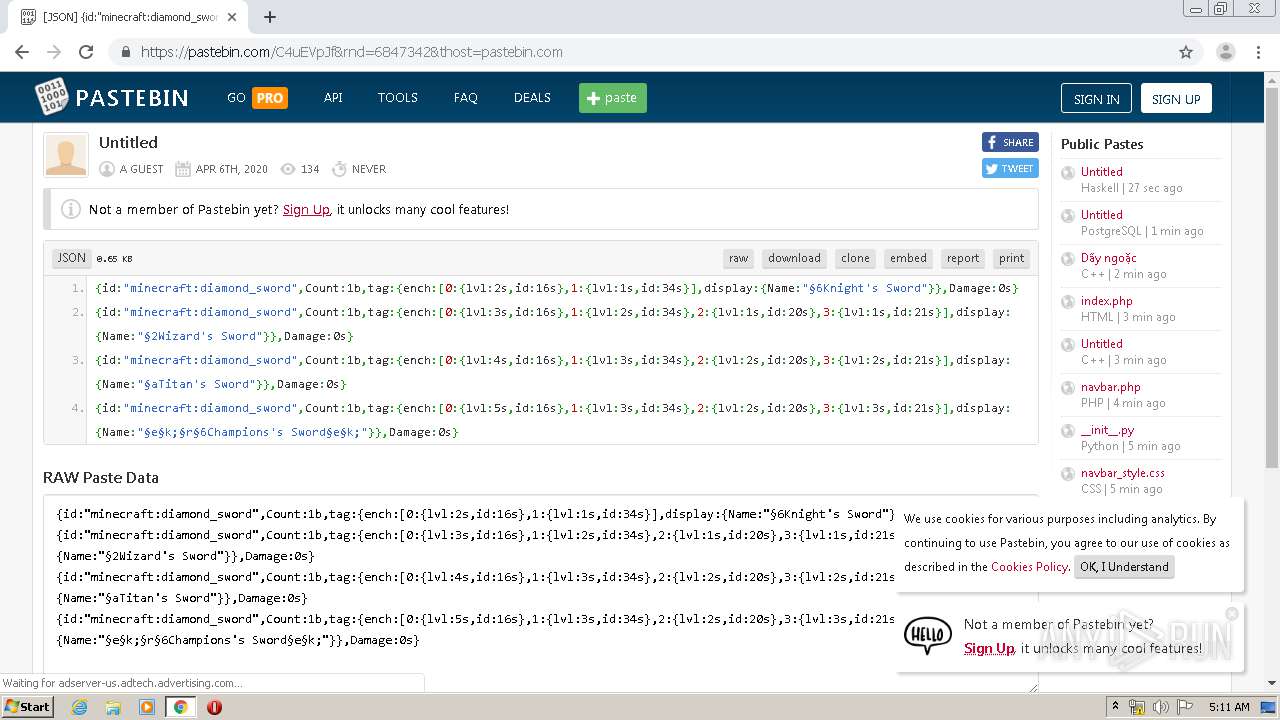Open the GO PRO menu item
Image resolution: width=1280 pixels, height=720 pixels.
point(257,98)
